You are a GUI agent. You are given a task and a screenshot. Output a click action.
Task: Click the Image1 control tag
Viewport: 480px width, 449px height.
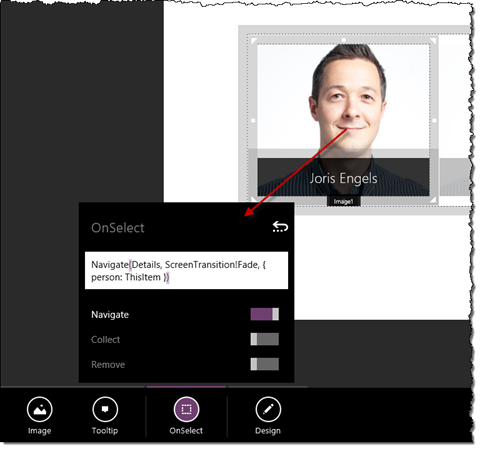pyautogui.click(x=343, y=201)
